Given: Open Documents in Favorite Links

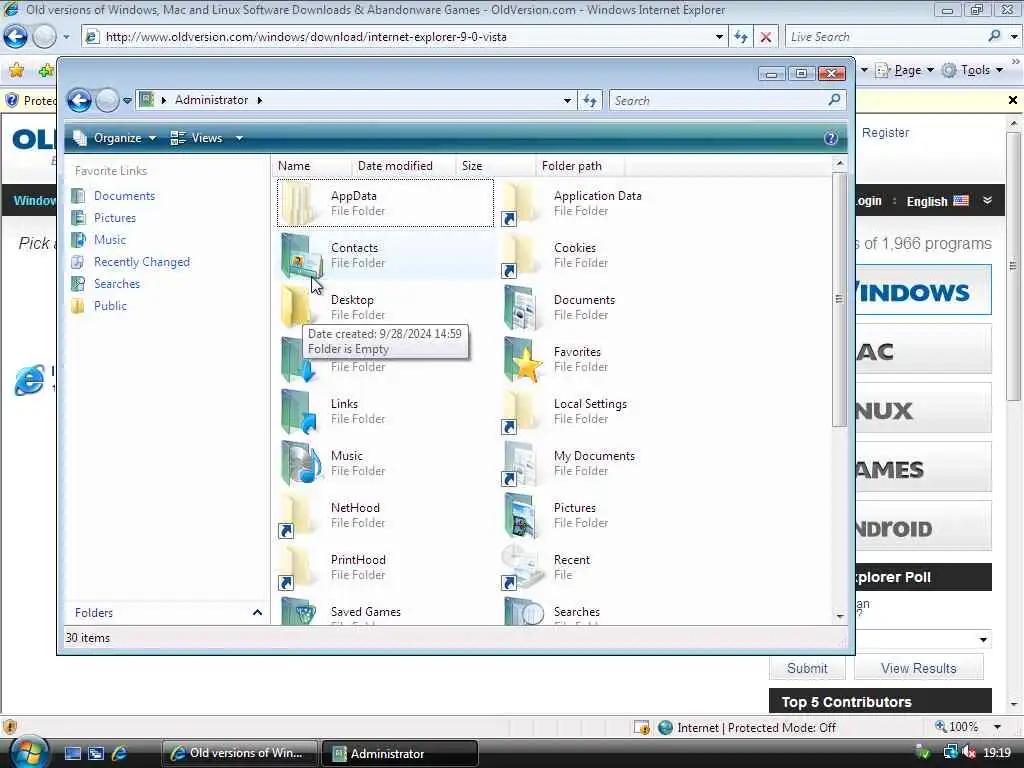Looking at the screenshot, I should point(124,196).
